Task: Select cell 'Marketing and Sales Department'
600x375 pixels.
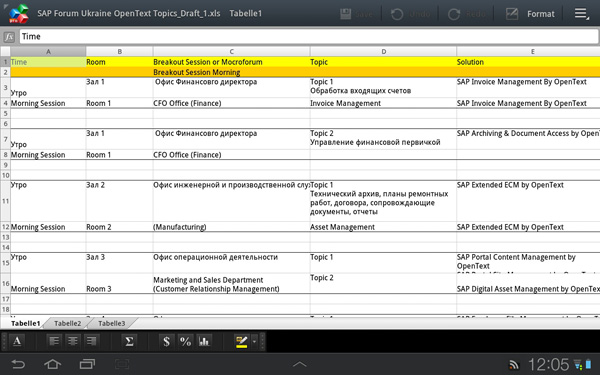Action: [x=232, y=284]
